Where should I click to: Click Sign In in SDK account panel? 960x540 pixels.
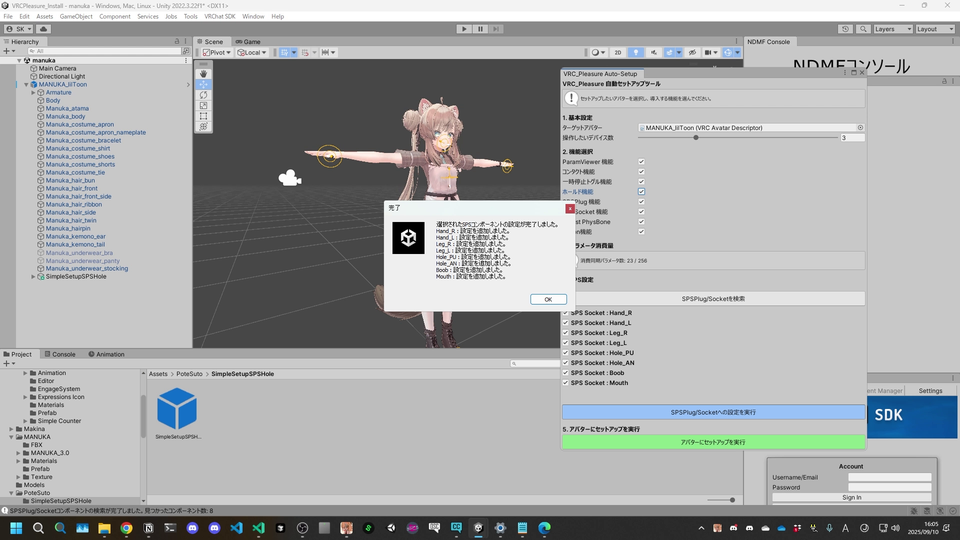pyautogui.click(x=852, y=498)
